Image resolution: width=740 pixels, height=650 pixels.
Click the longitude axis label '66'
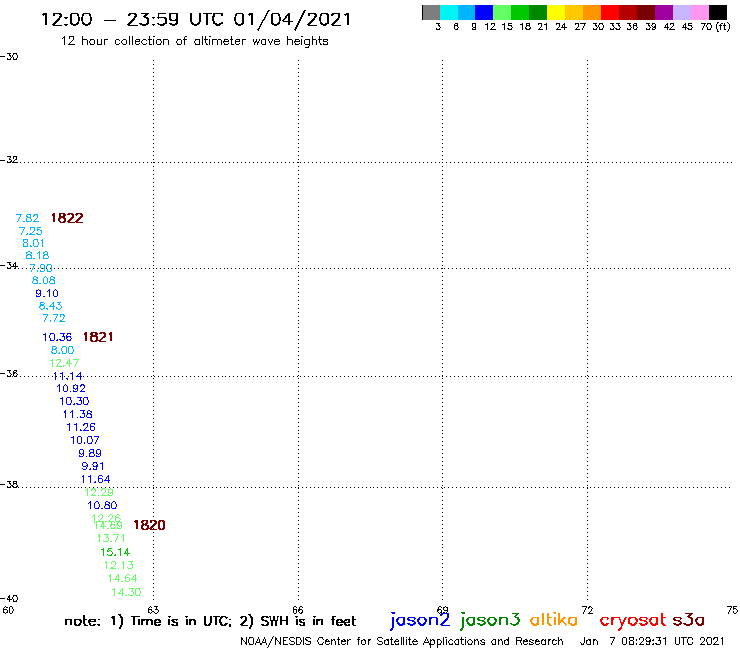tap(298, 610)
